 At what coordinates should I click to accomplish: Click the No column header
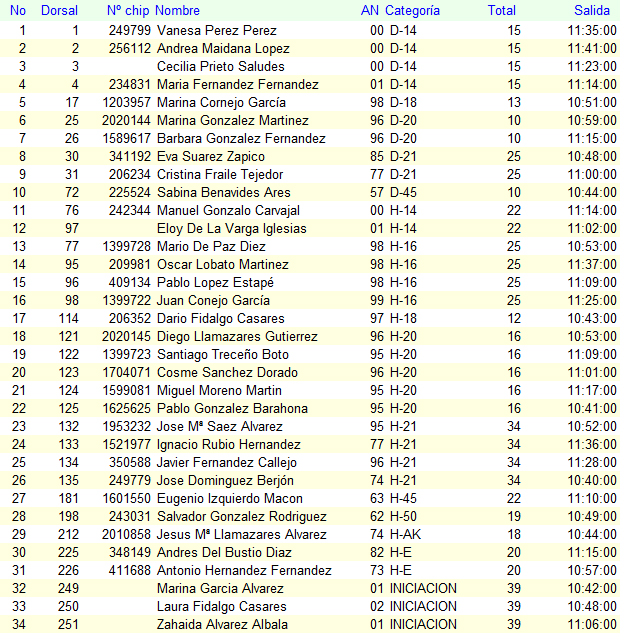18,11
